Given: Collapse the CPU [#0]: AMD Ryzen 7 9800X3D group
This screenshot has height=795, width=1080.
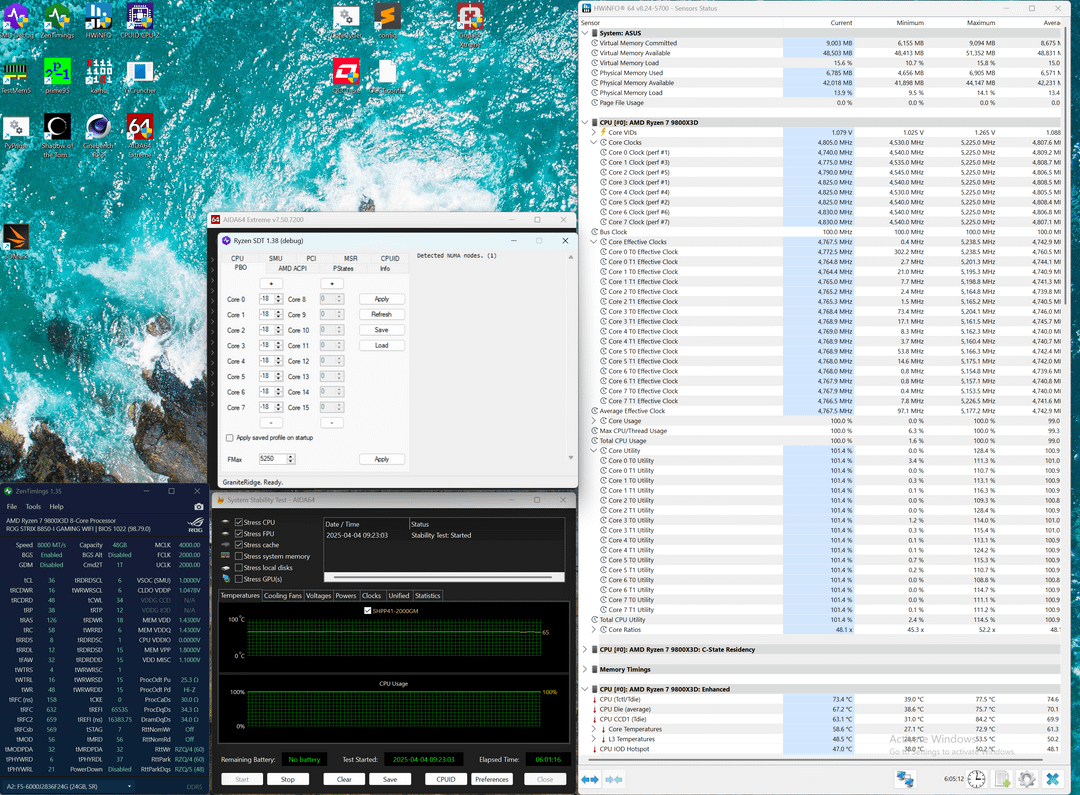Looking at the screenshot, I should pos(585,123).
